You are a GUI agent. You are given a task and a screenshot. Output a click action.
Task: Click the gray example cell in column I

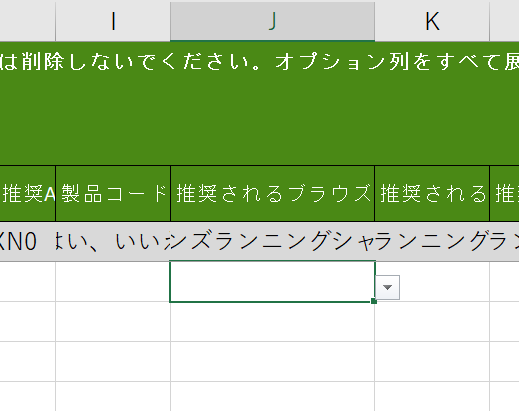coord(113,242)
